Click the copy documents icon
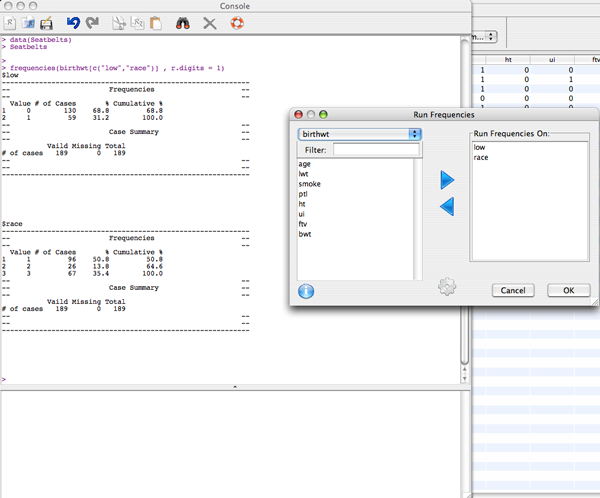 [137, 23]
